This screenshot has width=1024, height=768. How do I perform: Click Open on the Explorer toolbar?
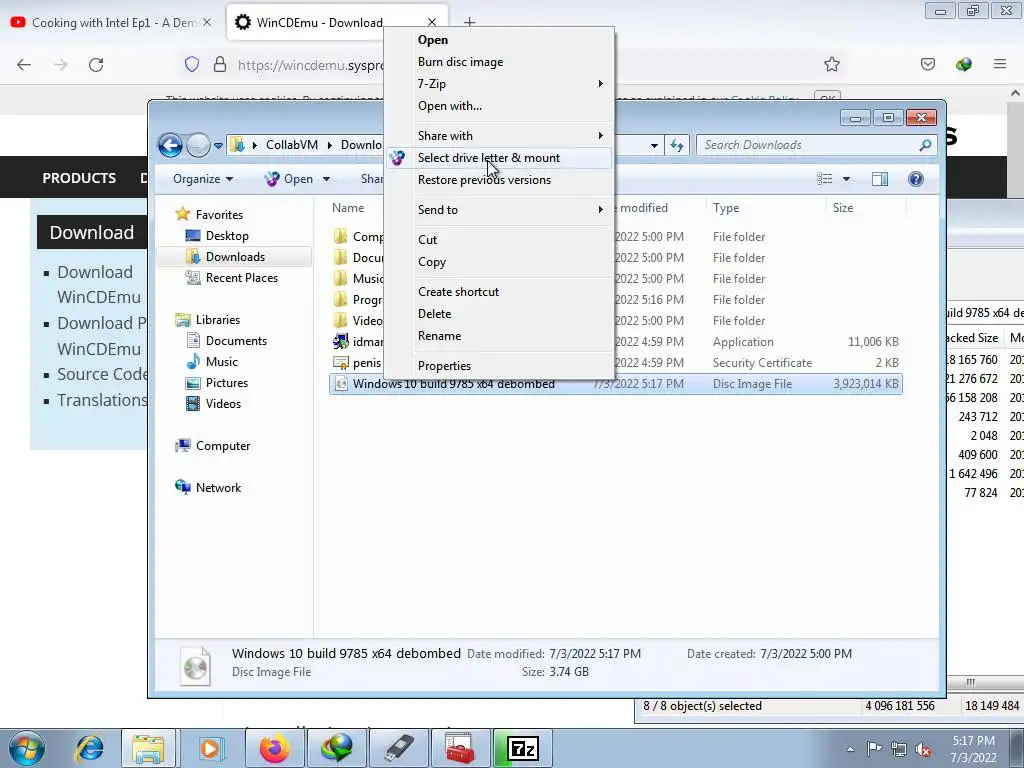click(291, 179)
